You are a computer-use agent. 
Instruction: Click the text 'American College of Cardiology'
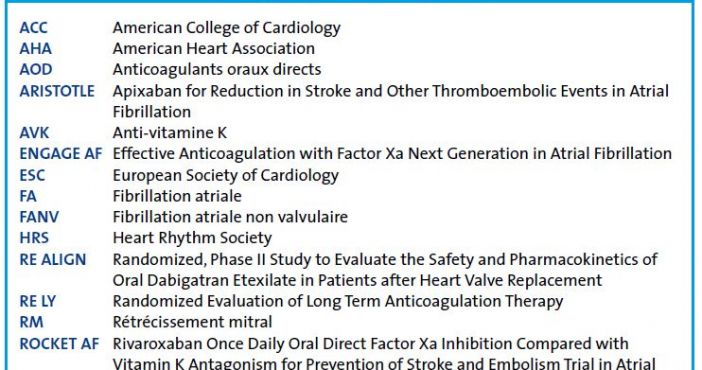pos(227,28)
